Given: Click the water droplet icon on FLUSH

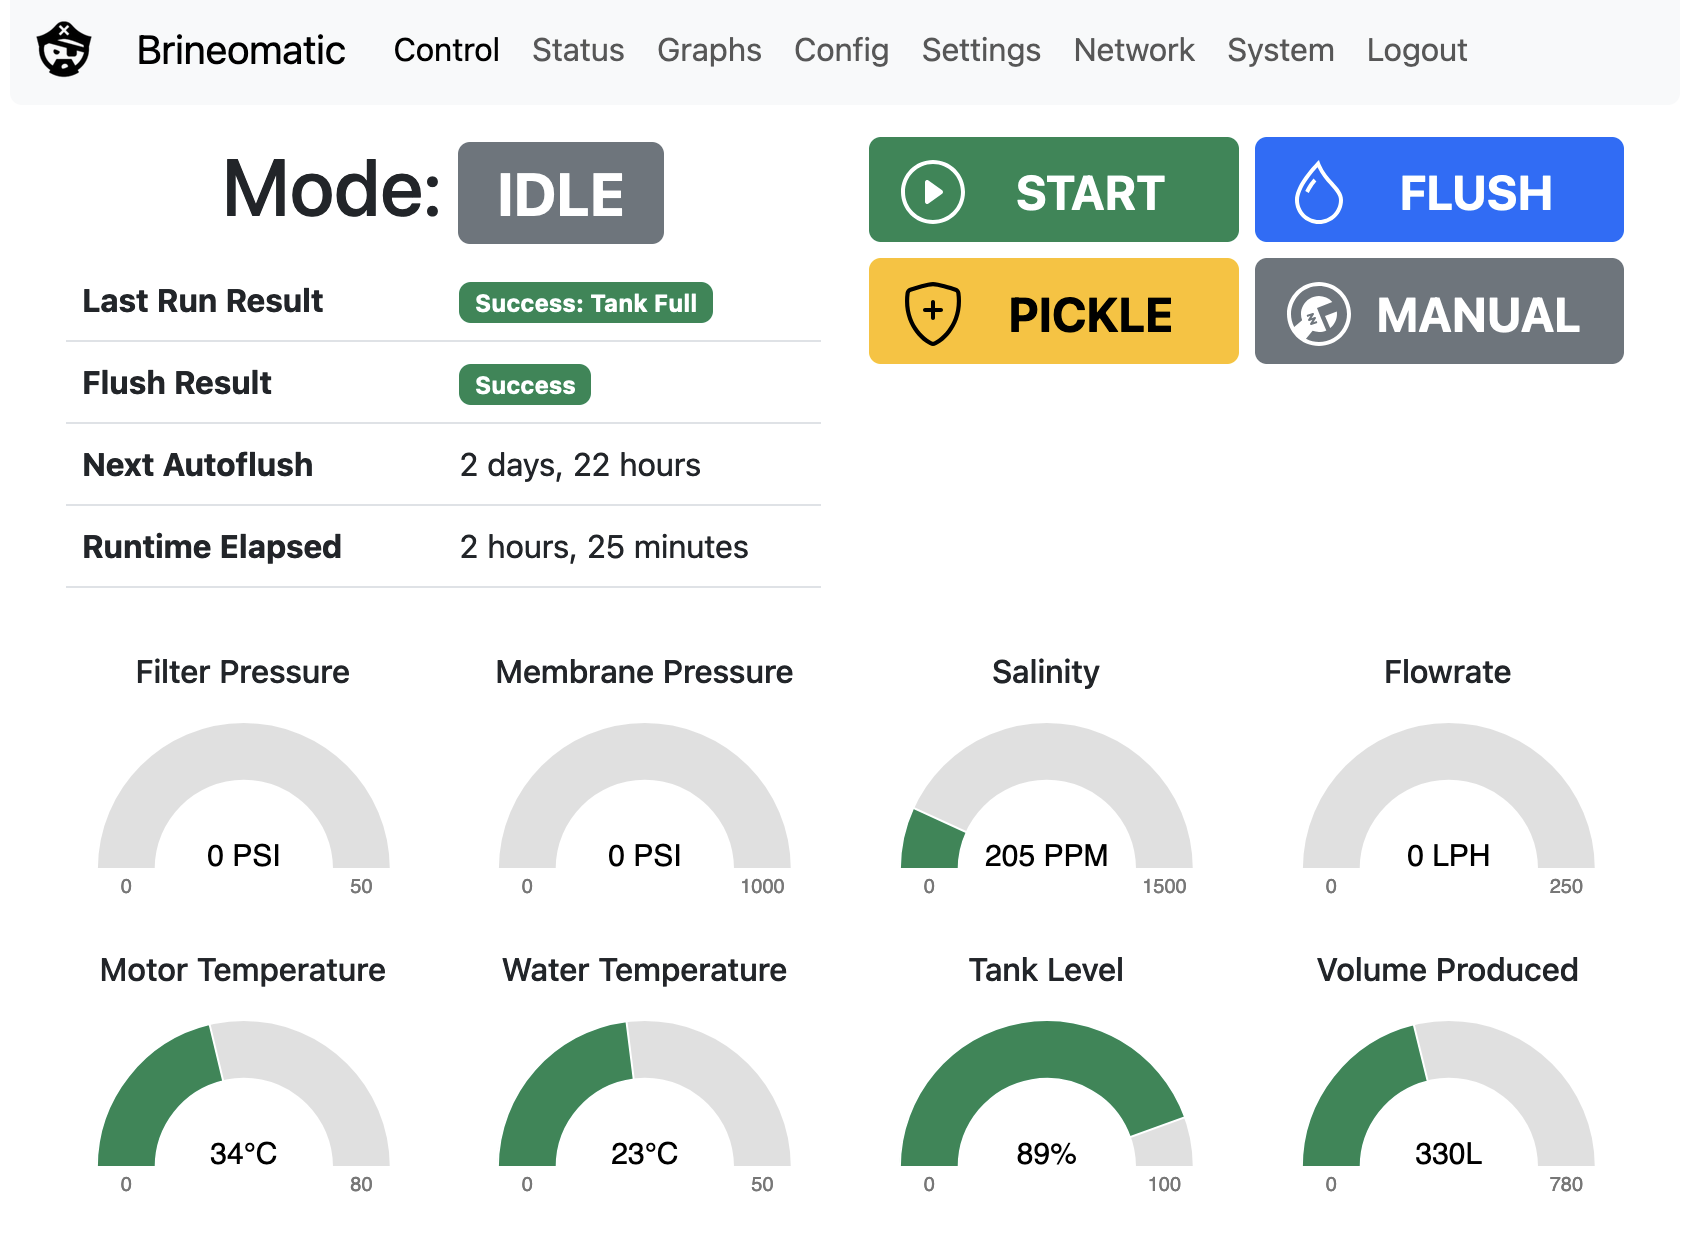Looking at the screenshot, I should 1319,190.
